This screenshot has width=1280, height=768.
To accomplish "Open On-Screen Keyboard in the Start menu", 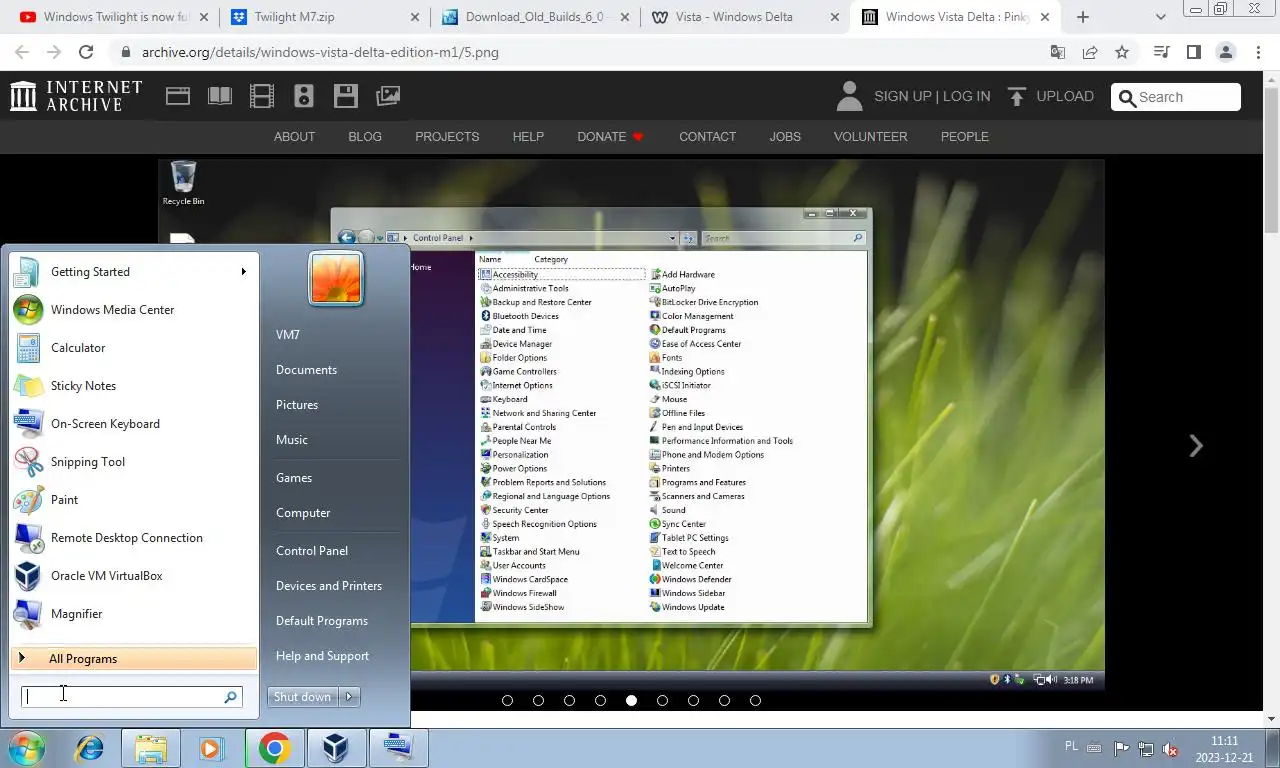I will (x=134, y=424).
